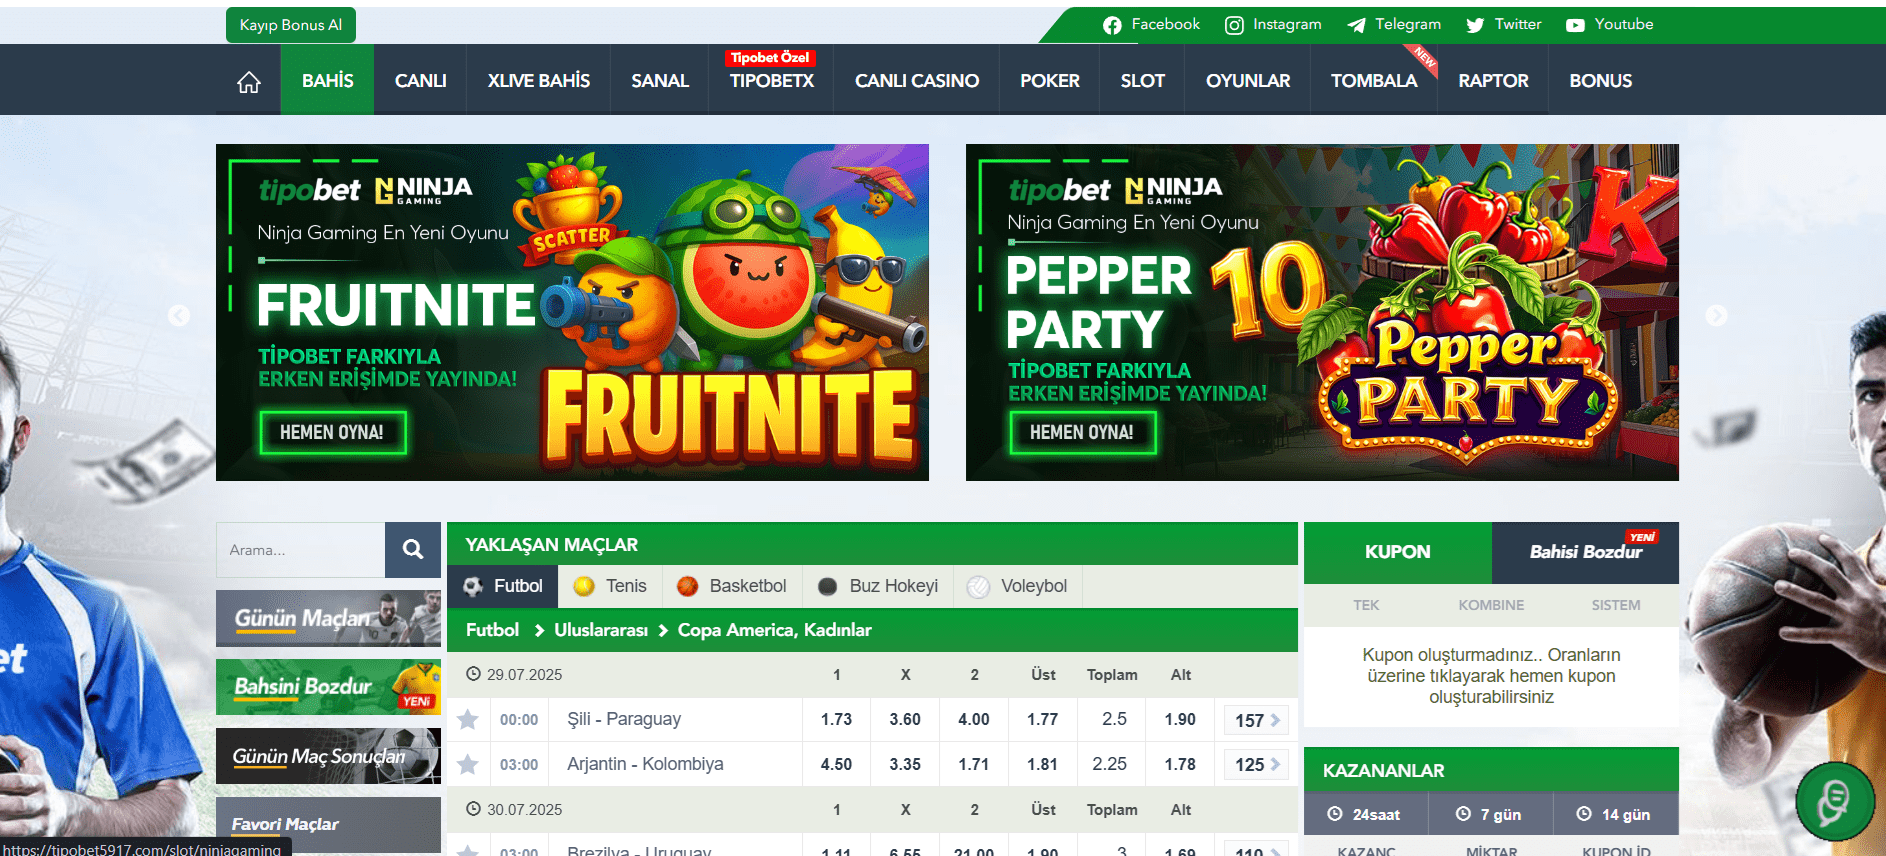The image size is (1886, 856).
Task: Click HEMEN OYNA on Fruitnite banner
Action: pyautogui.click(x=333, y=432)
